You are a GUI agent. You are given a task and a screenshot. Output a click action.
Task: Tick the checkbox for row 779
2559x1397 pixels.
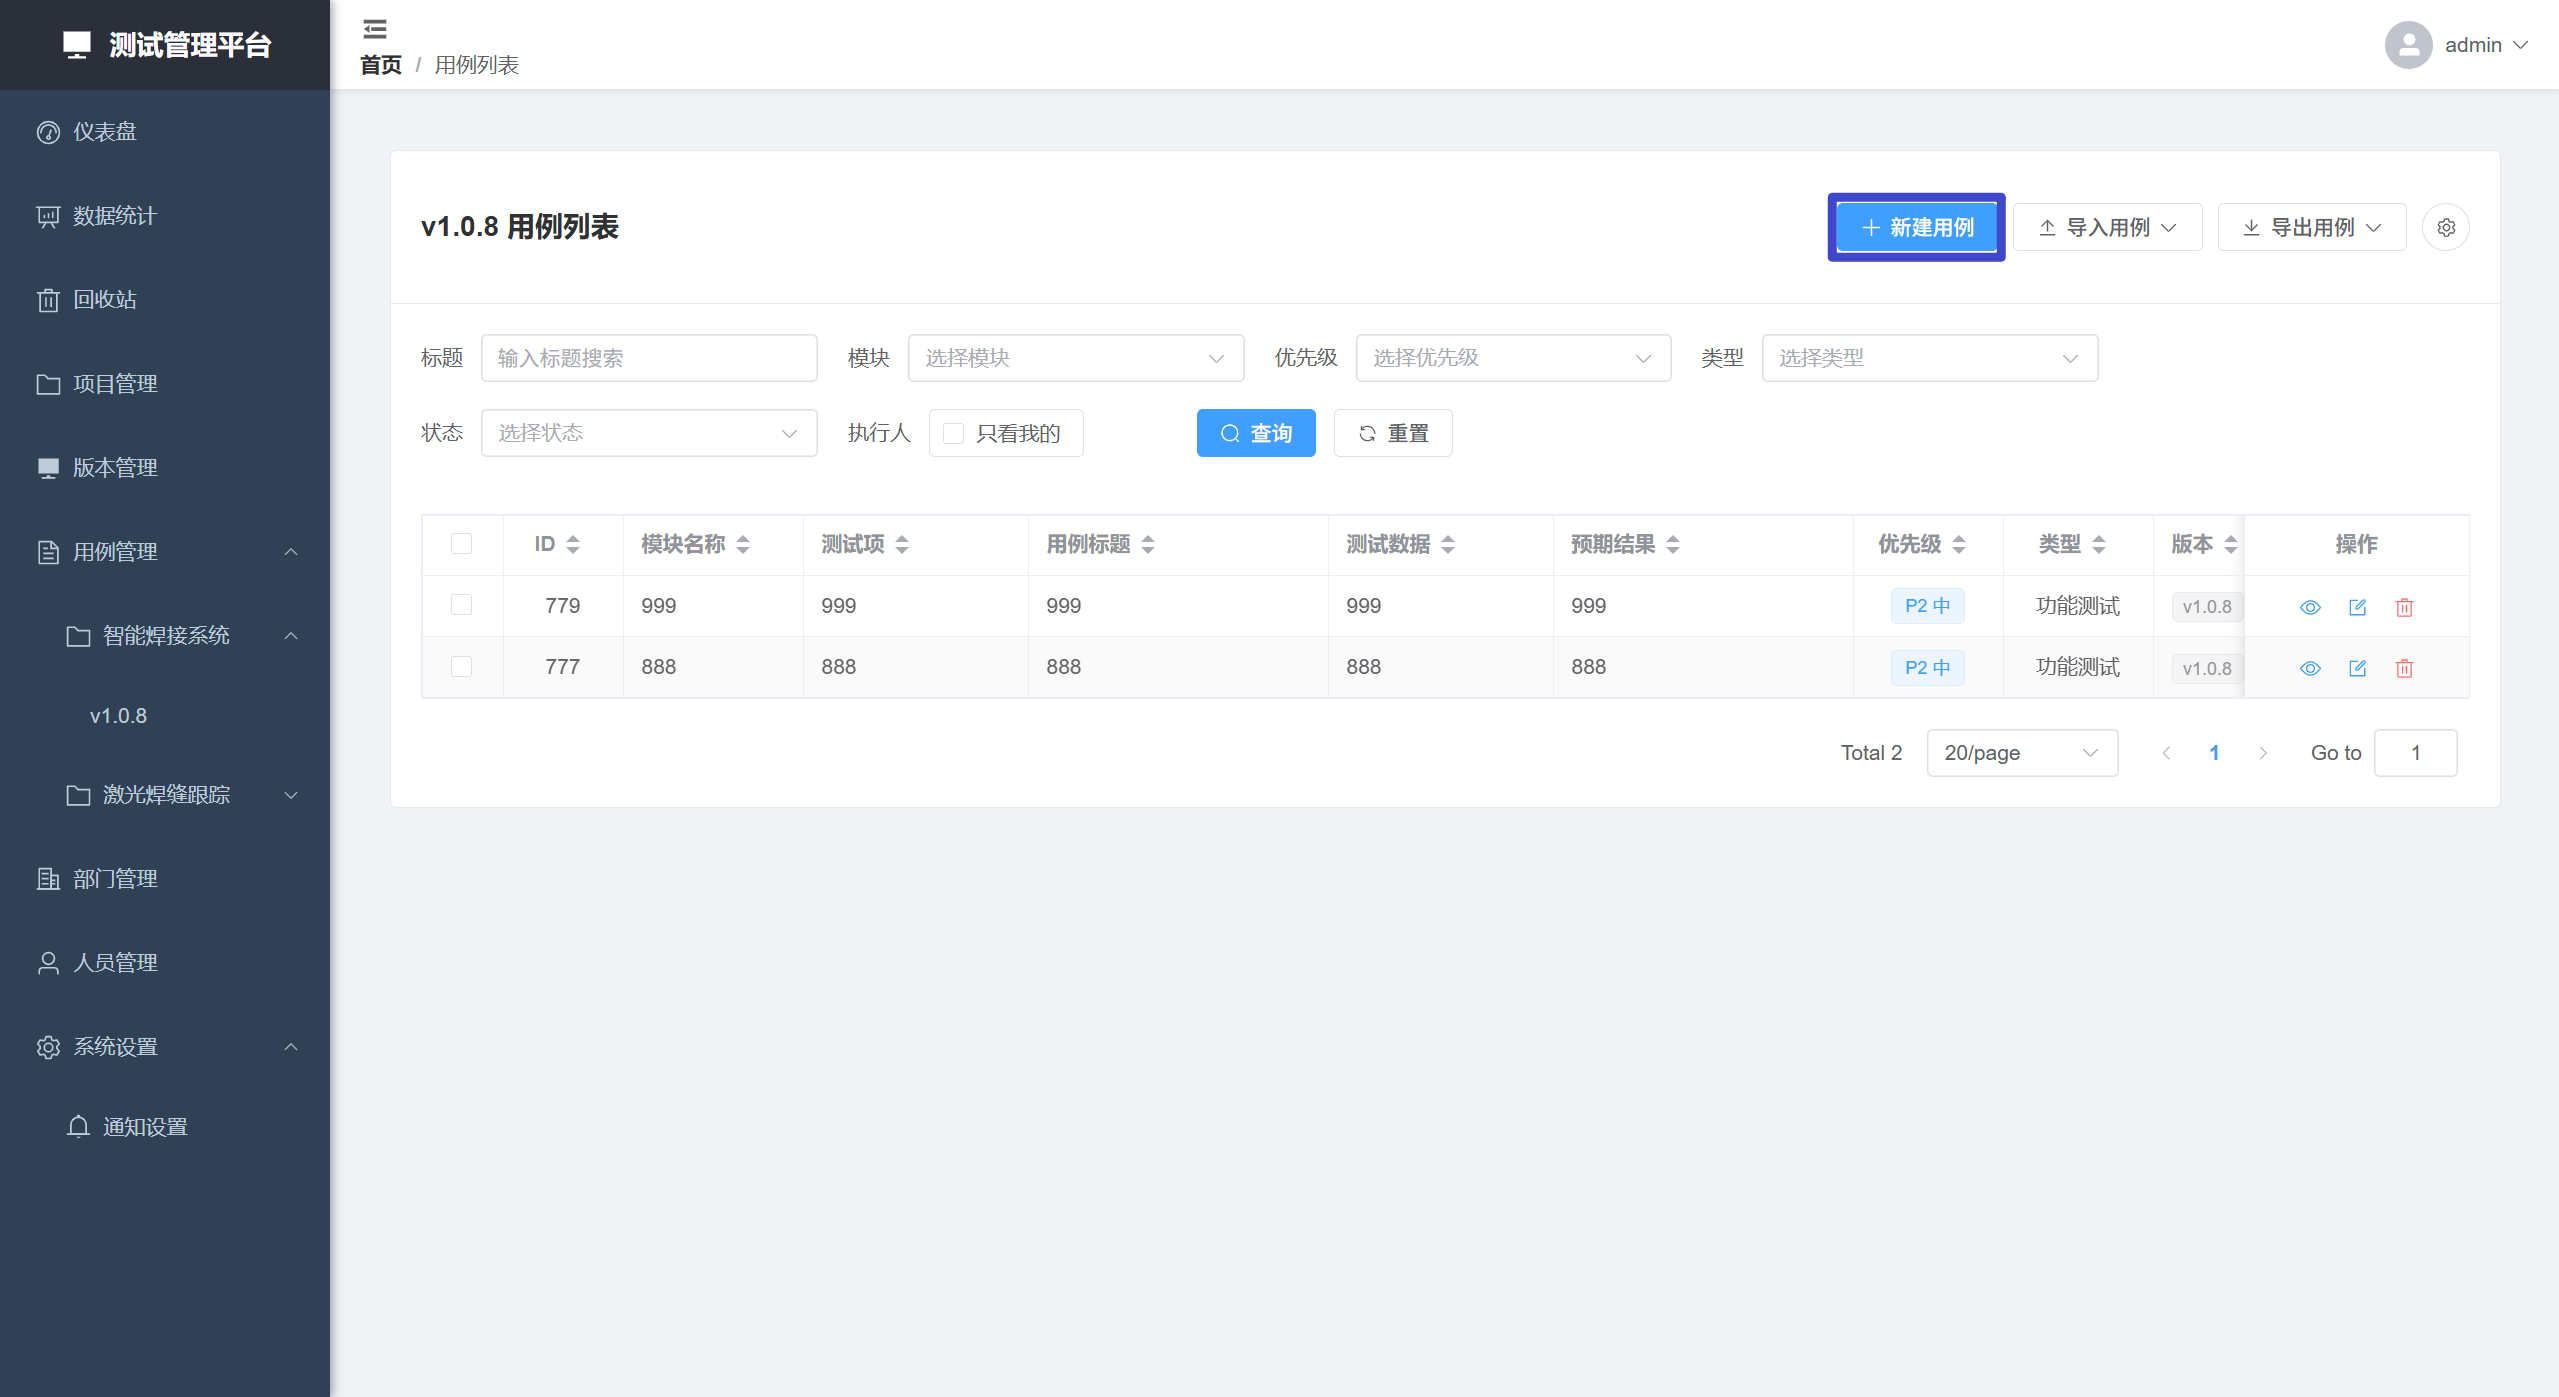coord(461,605)
